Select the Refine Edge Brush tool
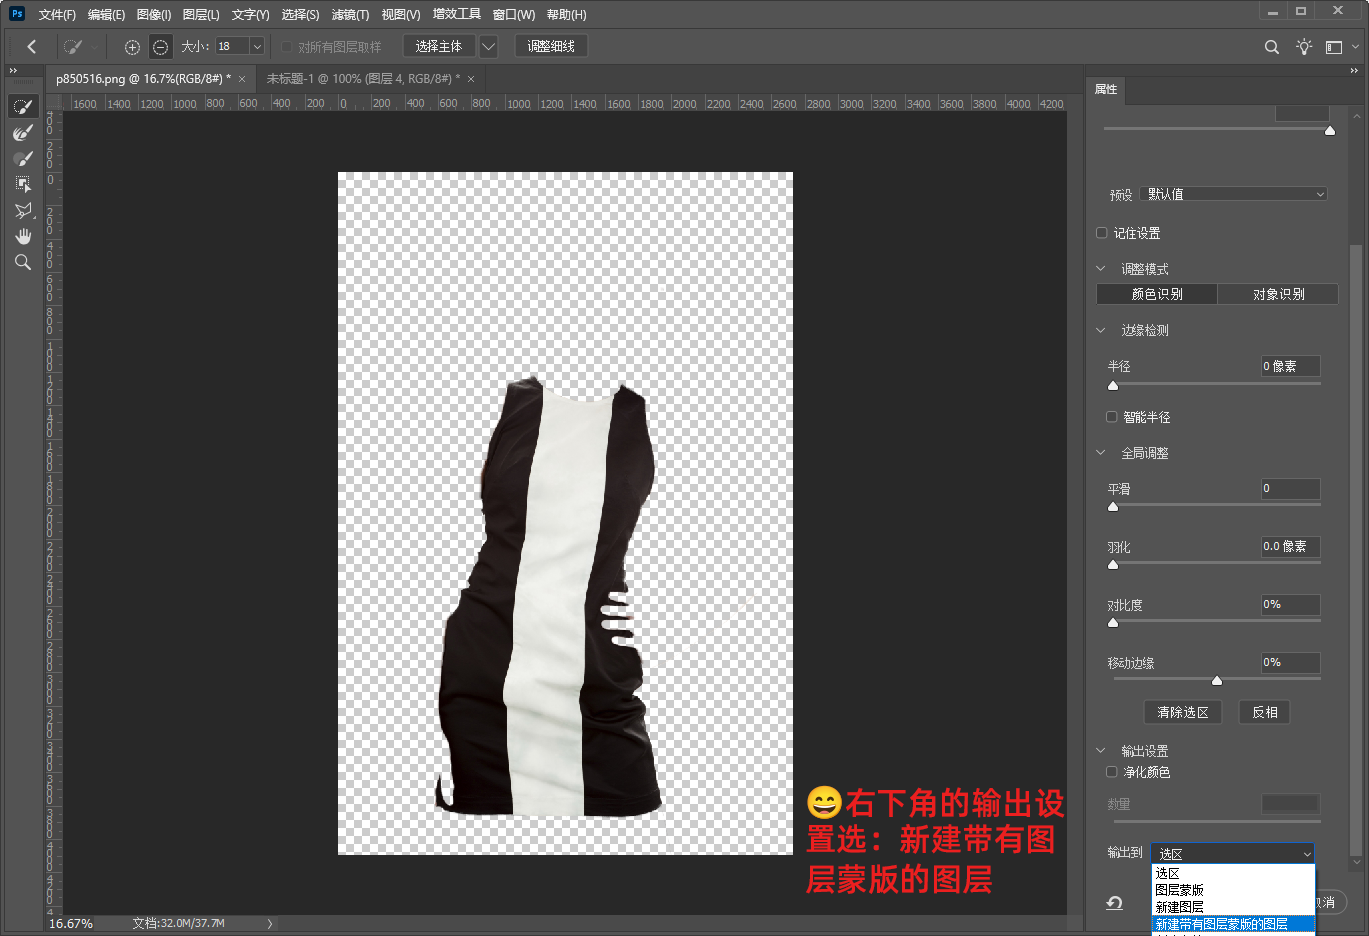This screenshot has height=936, width=1369. (x=23, y=133)
